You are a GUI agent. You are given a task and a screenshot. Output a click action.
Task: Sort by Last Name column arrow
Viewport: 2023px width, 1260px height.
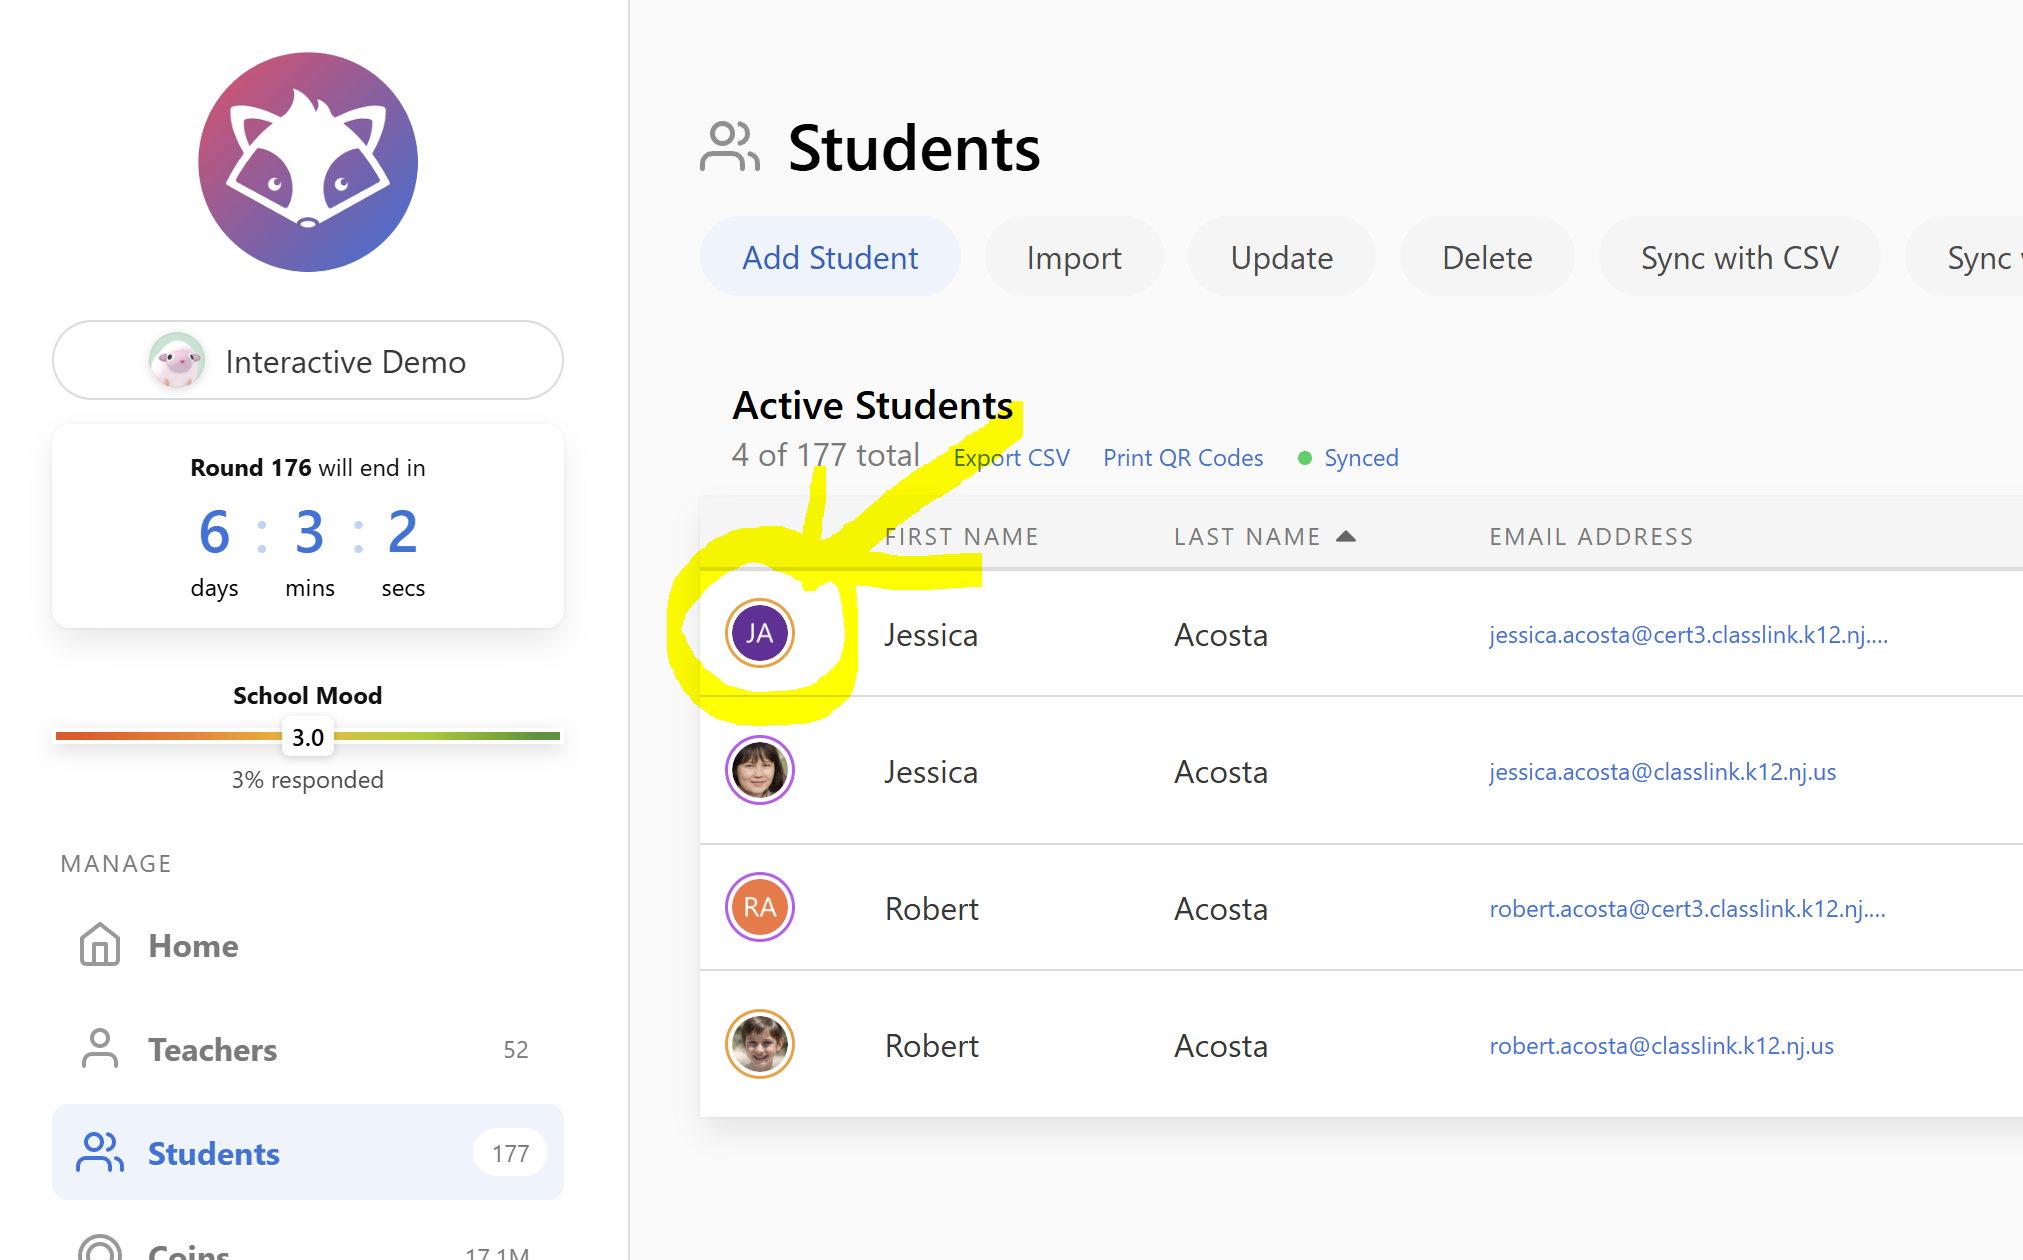(1346, 537)
